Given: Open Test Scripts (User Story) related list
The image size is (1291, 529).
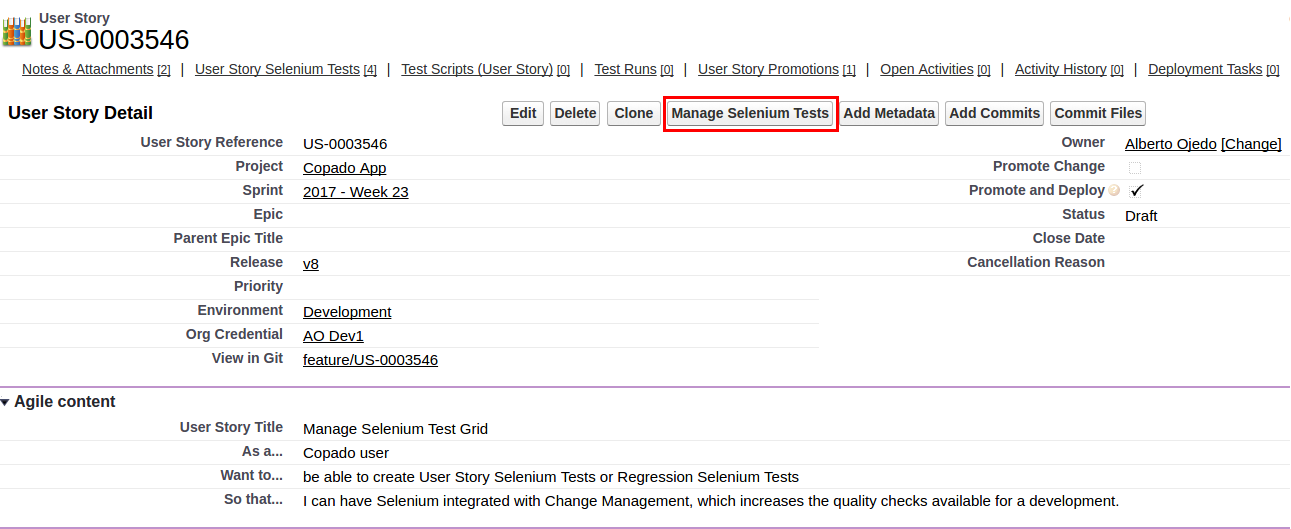Looking at the screenshot, I should [x=477, y=69].
